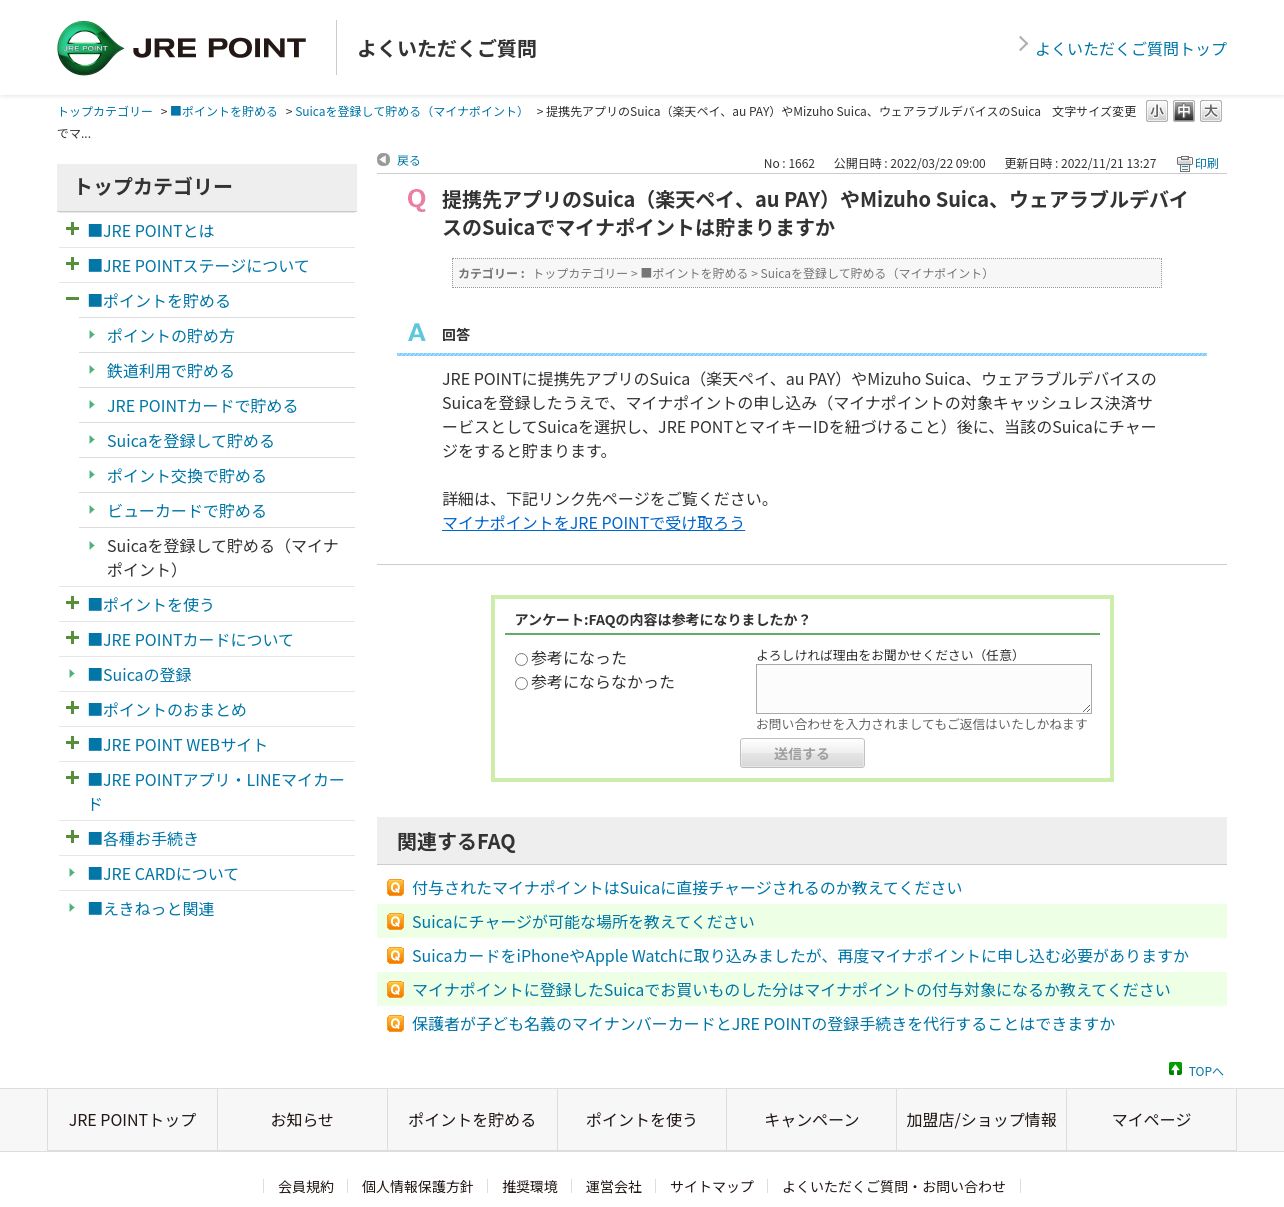Screen dimensions: 1284x1207
Task: Open Suicaを登録して貯める sidebar subcategory
Action: pyautogui.click(x=190, y=441)
